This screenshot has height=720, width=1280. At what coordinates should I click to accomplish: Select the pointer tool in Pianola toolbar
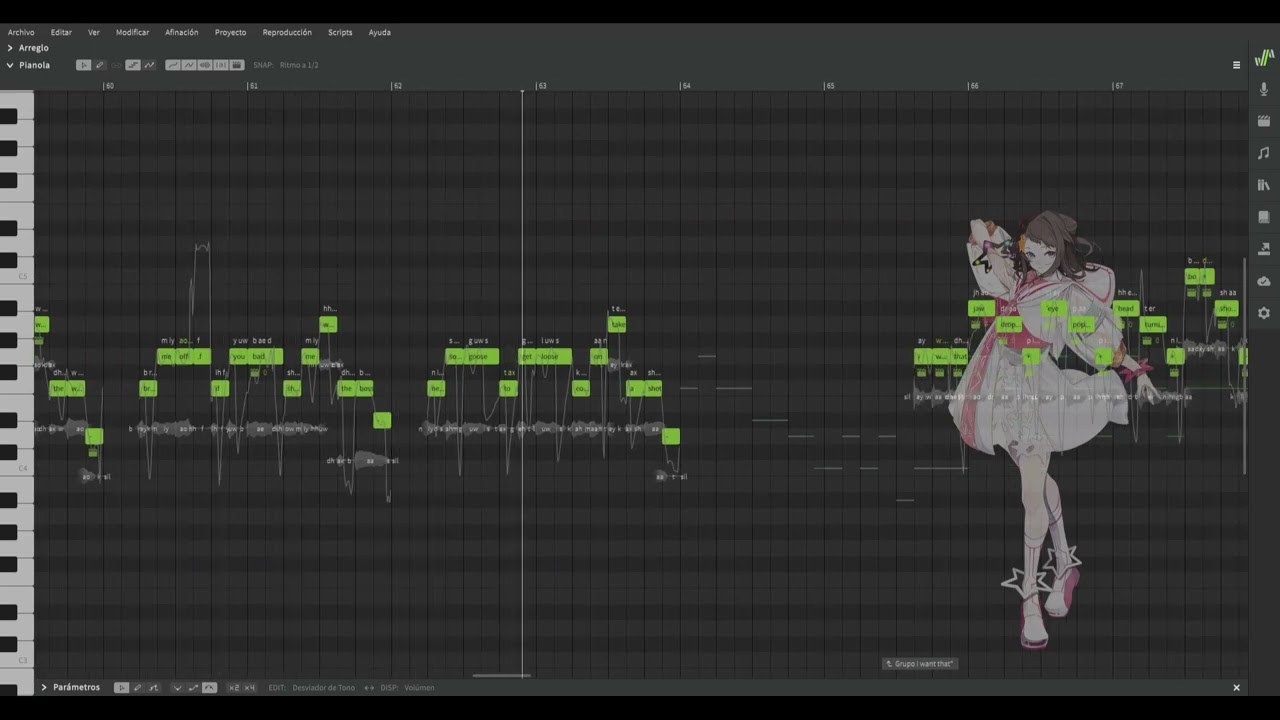(84, 65)
